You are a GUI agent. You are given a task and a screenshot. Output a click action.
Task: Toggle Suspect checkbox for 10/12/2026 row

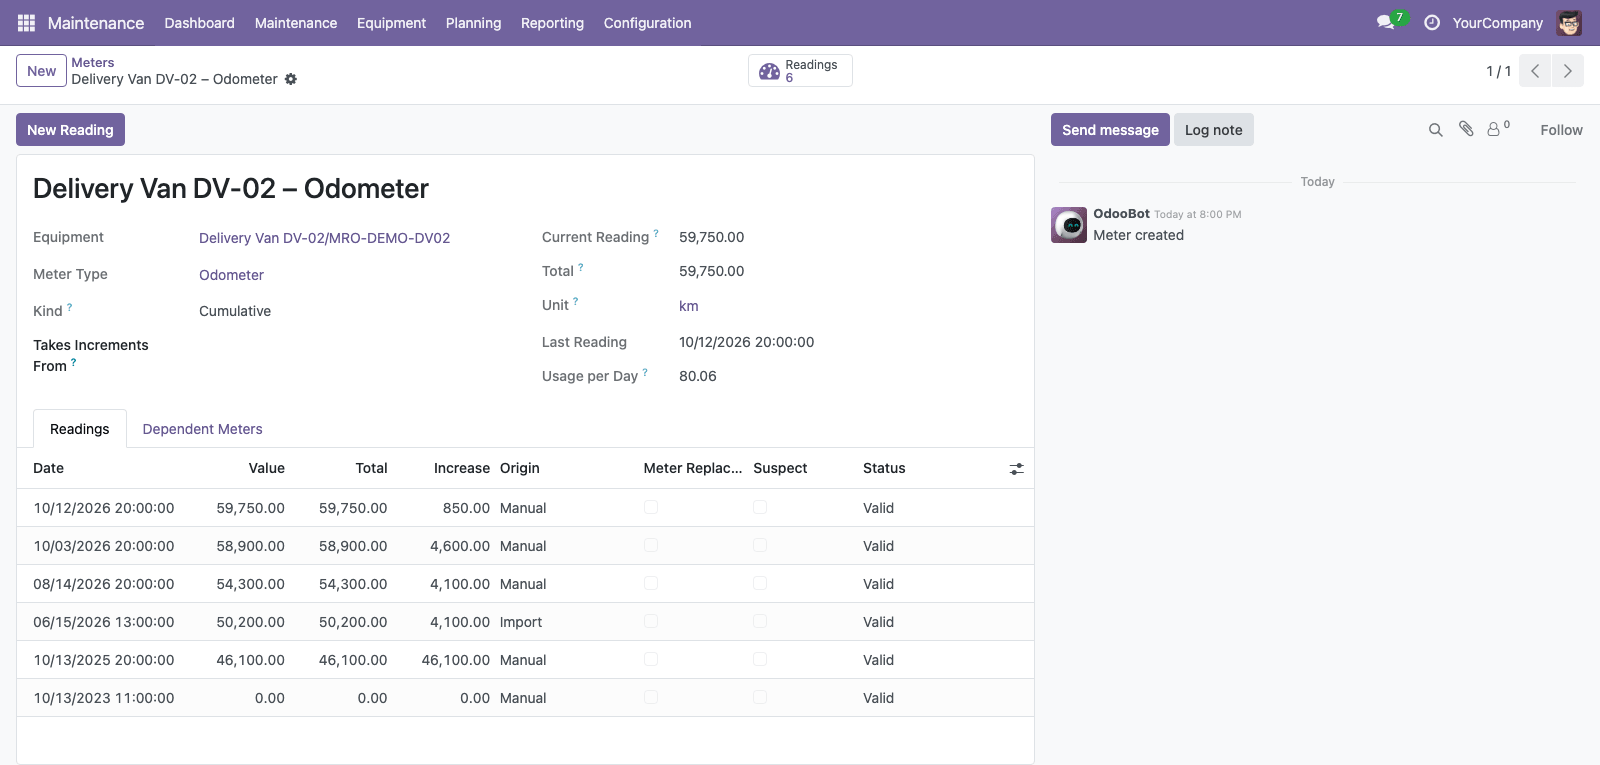tap(760, 507)
